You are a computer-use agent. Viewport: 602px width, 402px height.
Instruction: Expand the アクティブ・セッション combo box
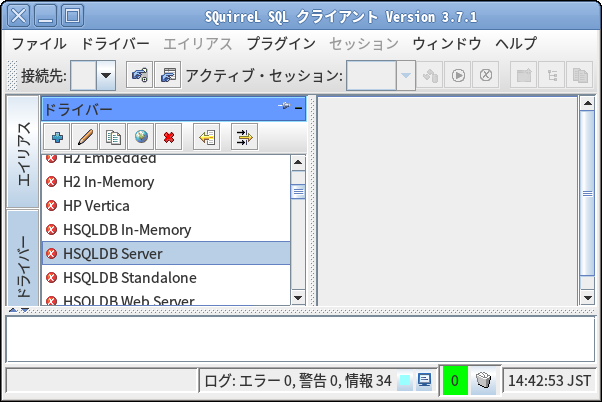406,75
